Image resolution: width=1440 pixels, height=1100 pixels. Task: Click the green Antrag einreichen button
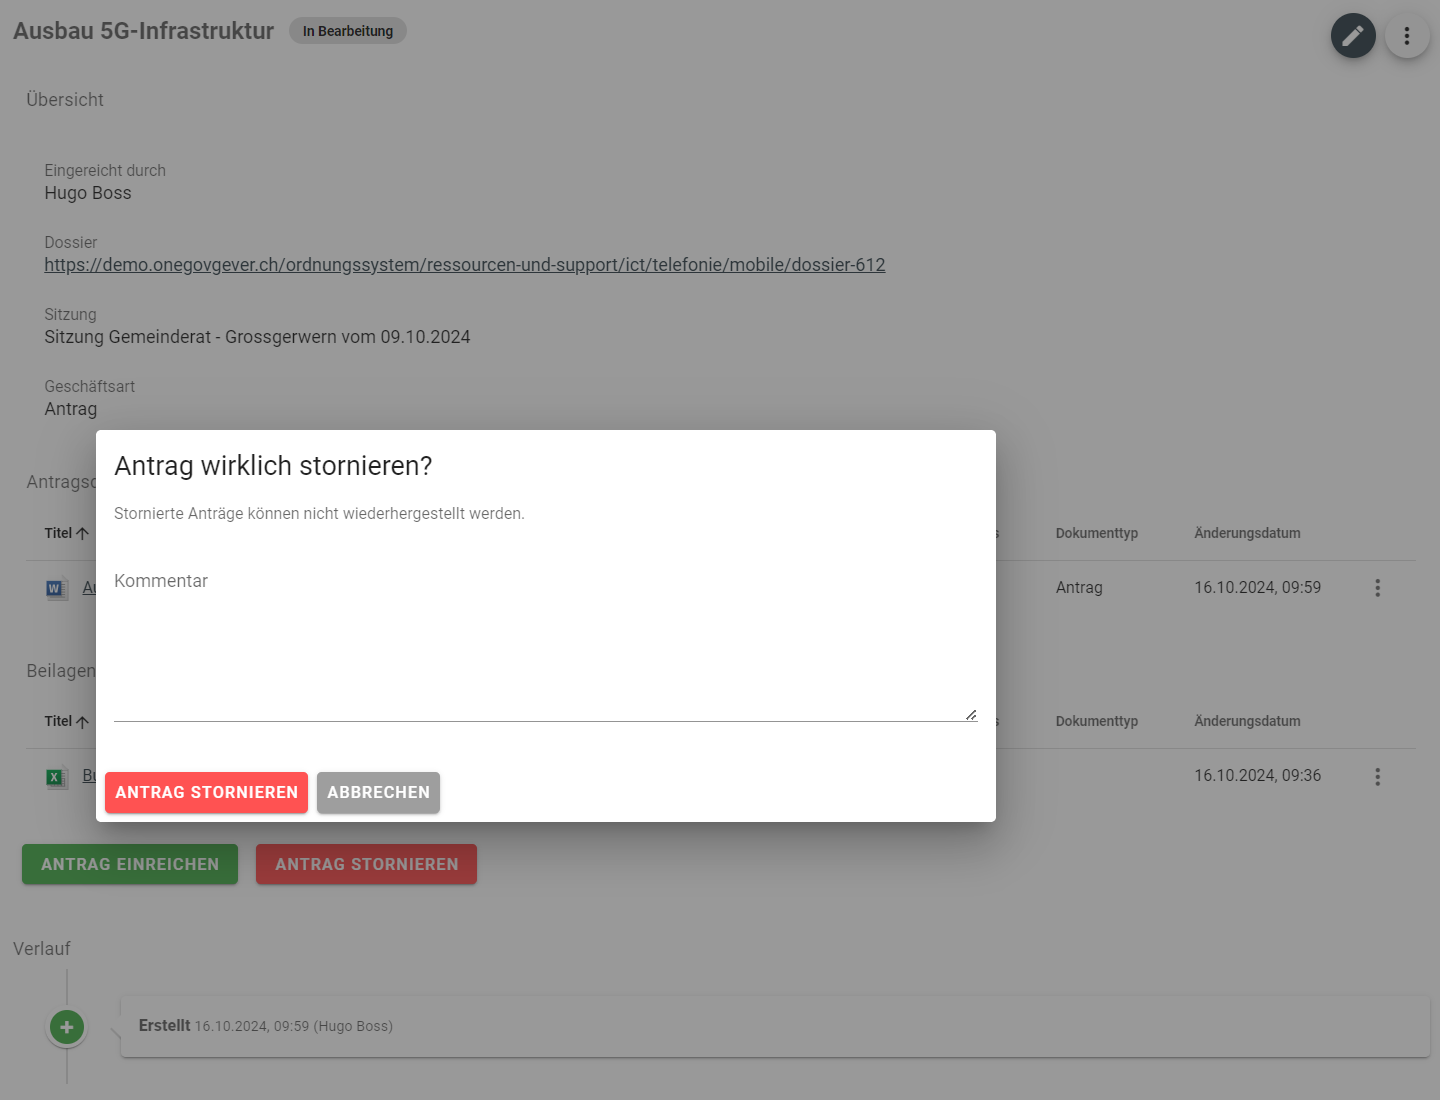tap(130, 864)
